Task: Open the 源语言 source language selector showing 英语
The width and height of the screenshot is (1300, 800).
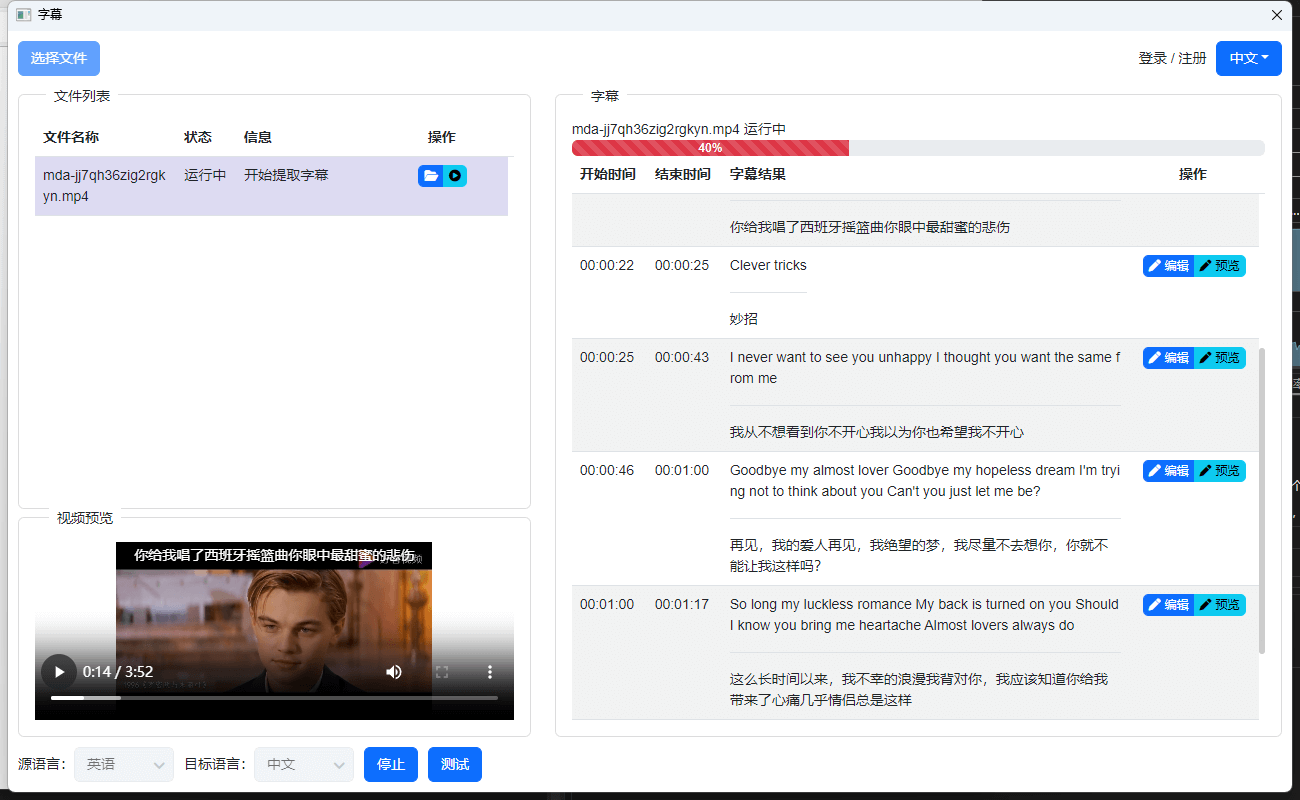Action: (123, 764)
